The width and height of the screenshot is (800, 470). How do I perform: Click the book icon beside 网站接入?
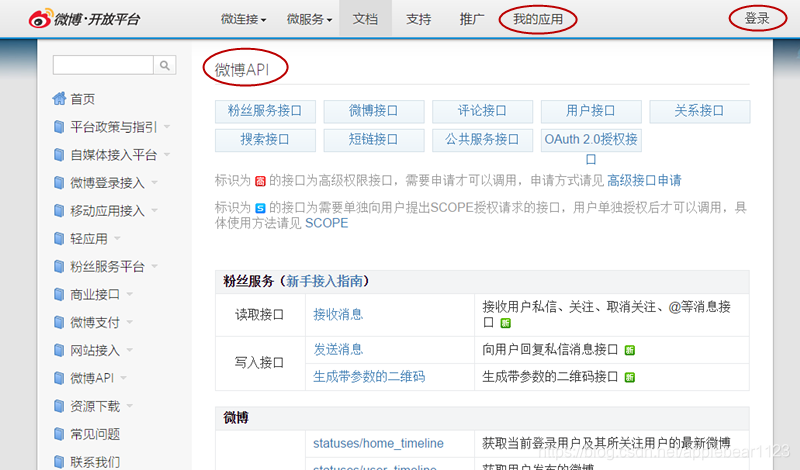pos(59,350)
